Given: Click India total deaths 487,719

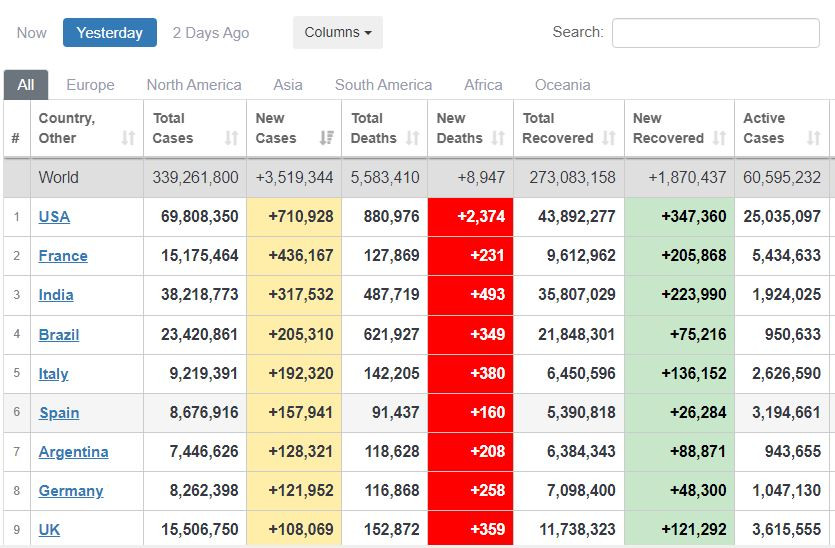Looking at the screenshot, I should 391,295.
